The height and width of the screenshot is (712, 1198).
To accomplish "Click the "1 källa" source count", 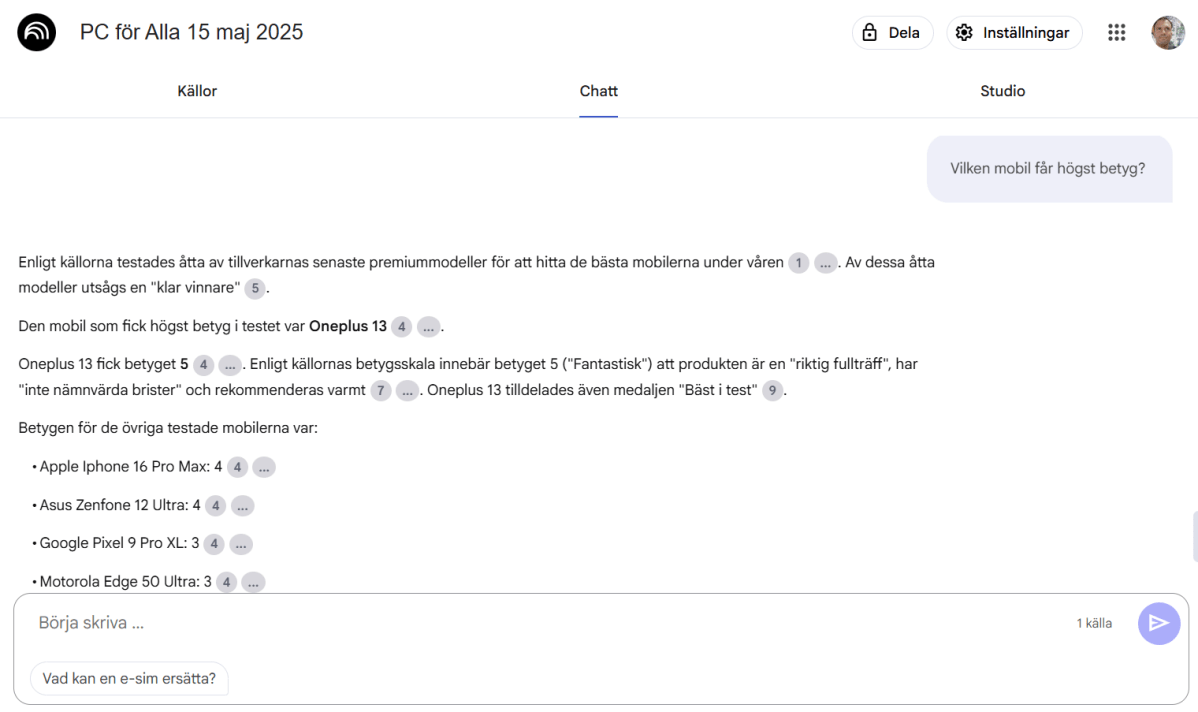I will pyautogui.click(x=1093, y=623).
